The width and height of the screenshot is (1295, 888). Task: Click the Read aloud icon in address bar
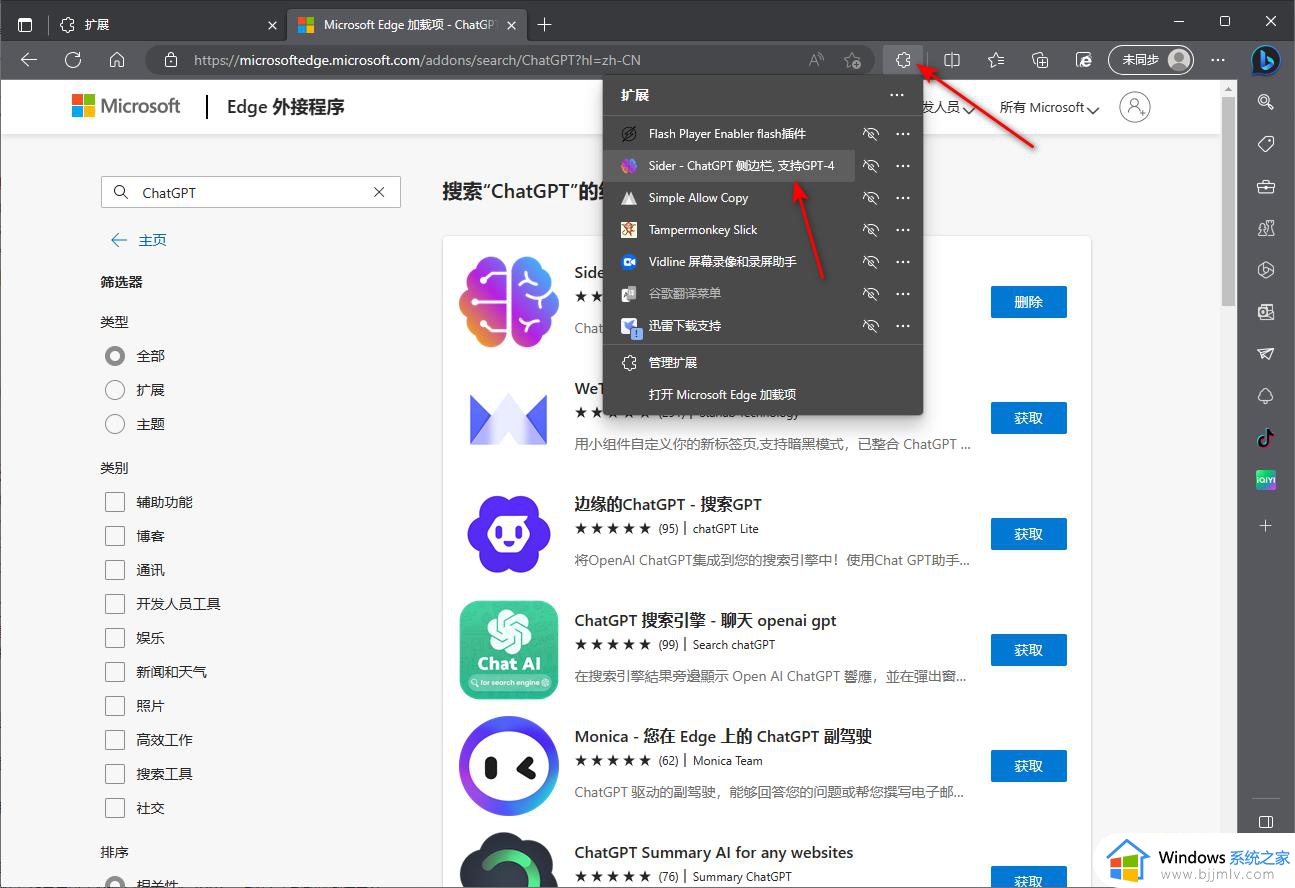click(x=816, y=60)
